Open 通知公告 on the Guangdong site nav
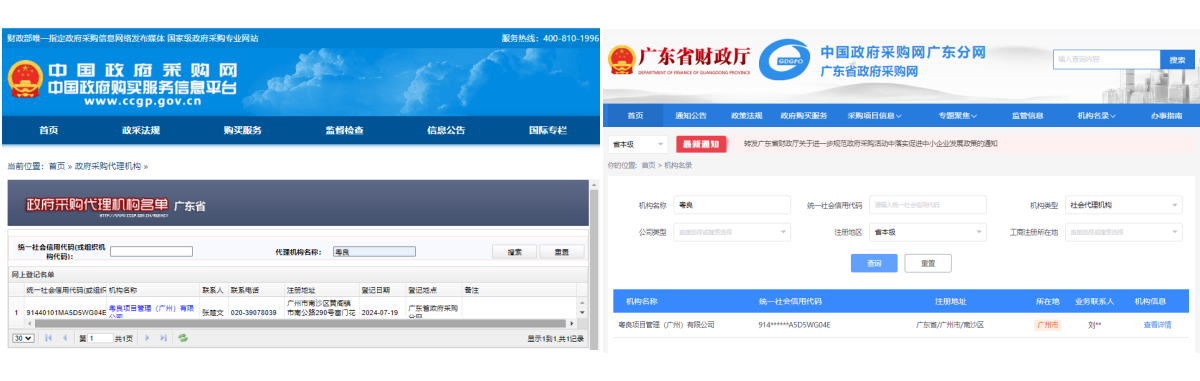Image resolution: width=1200 pixels, height=381 pixels. point(690,116)
